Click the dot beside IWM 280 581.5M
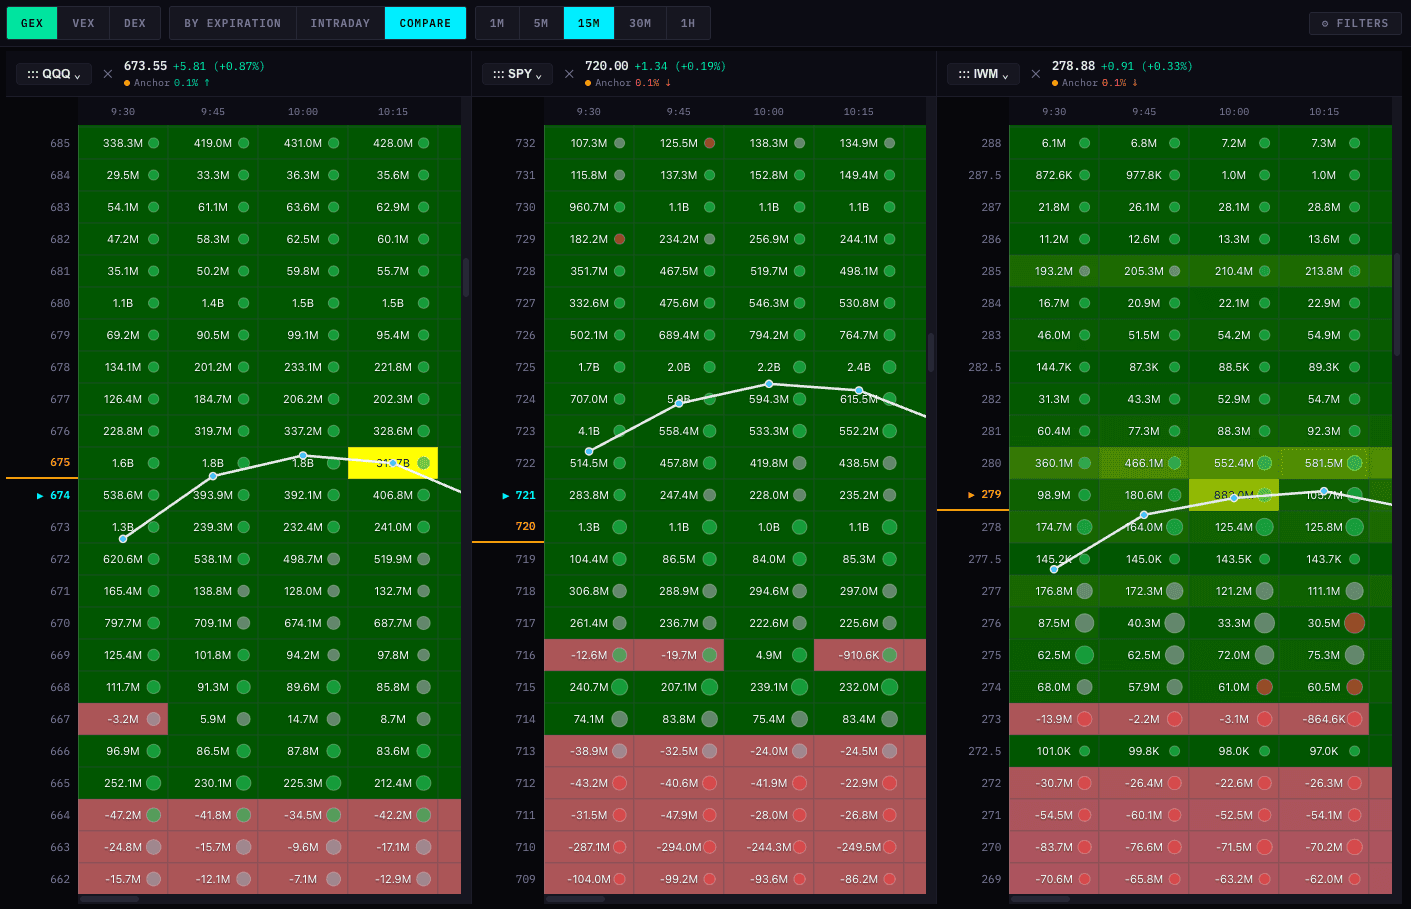 pyautogui.click(x=1355, y=463)
